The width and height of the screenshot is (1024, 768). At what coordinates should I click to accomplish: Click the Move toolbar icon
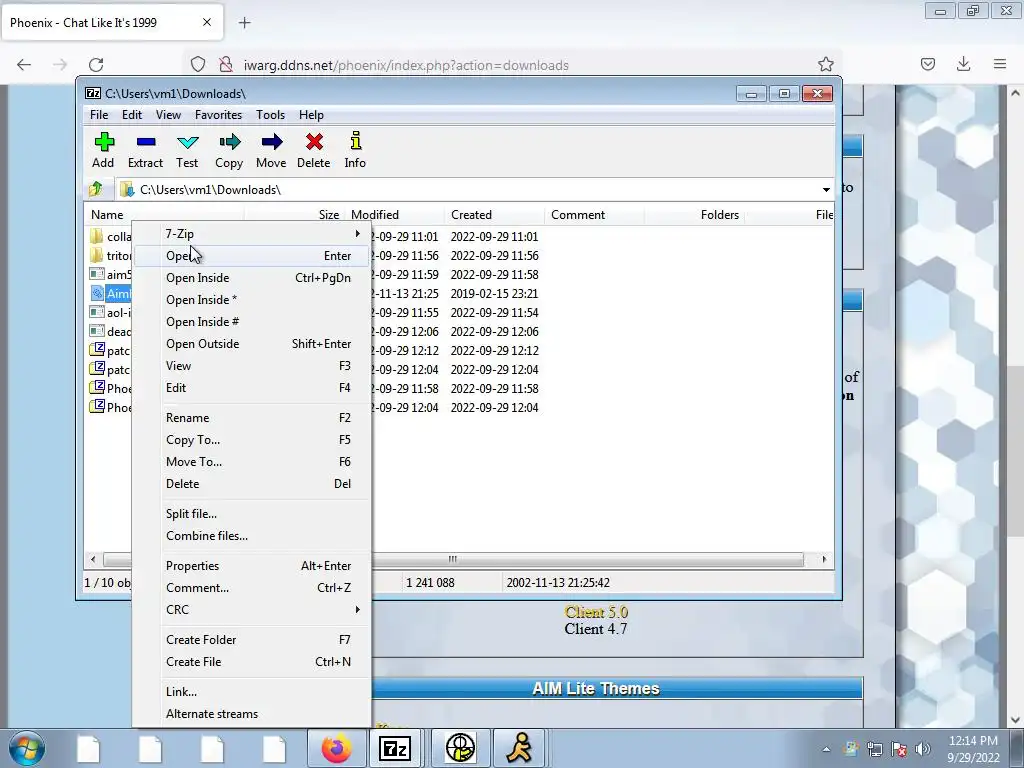point(271,150)
